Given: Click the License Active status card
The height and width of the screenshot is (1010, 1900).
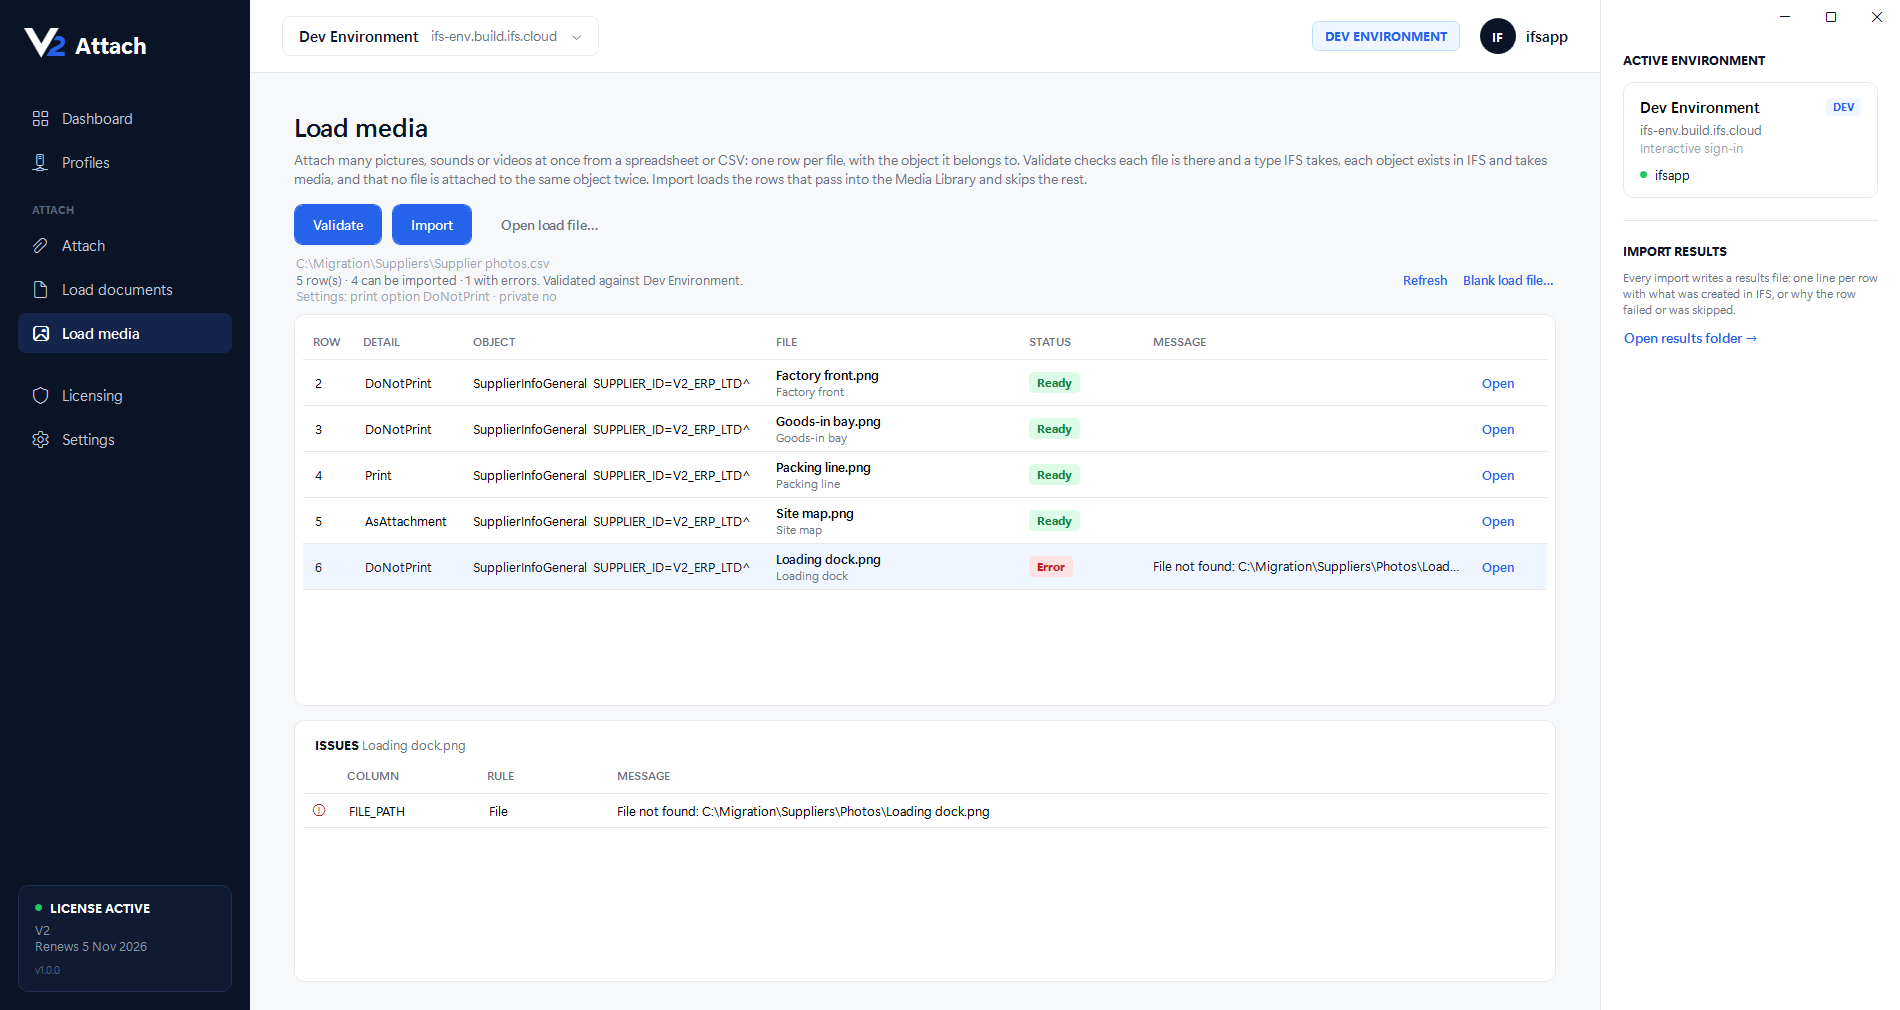Looking at the screenshot, I should [x=125, y=938].
